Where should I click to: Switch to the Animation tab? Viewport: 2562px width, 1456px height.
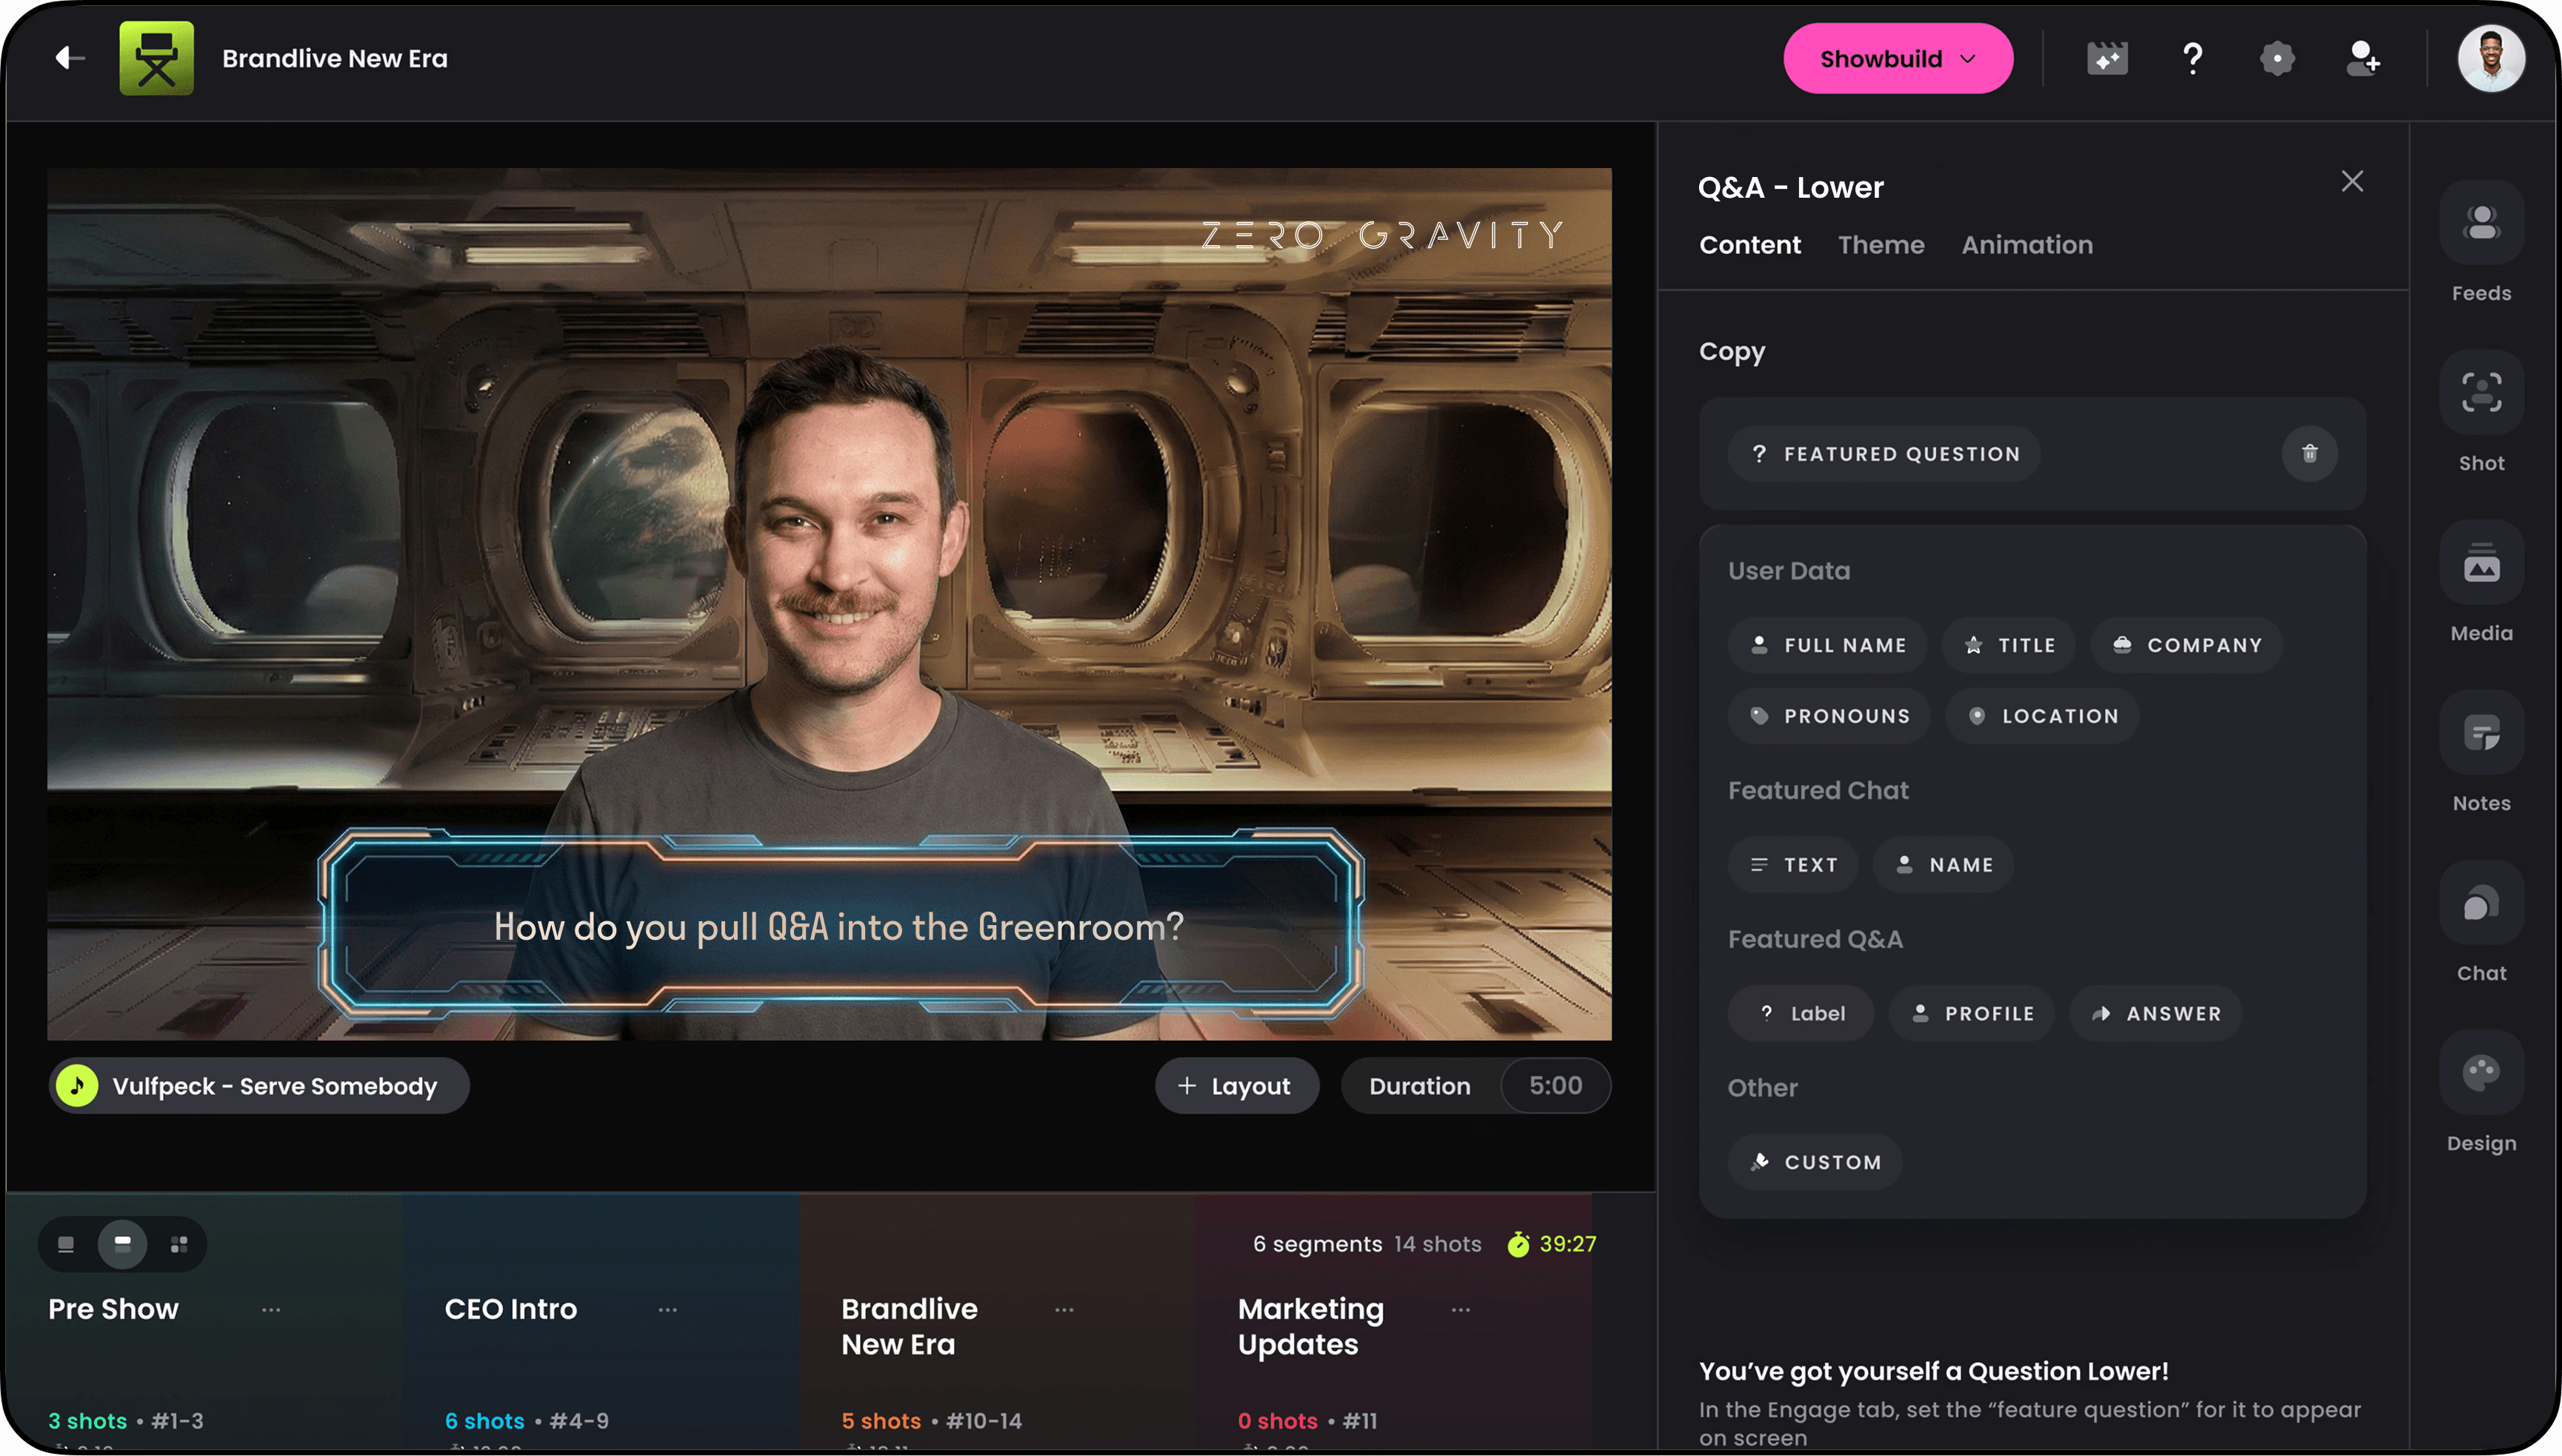click(x=2026, y=245)
